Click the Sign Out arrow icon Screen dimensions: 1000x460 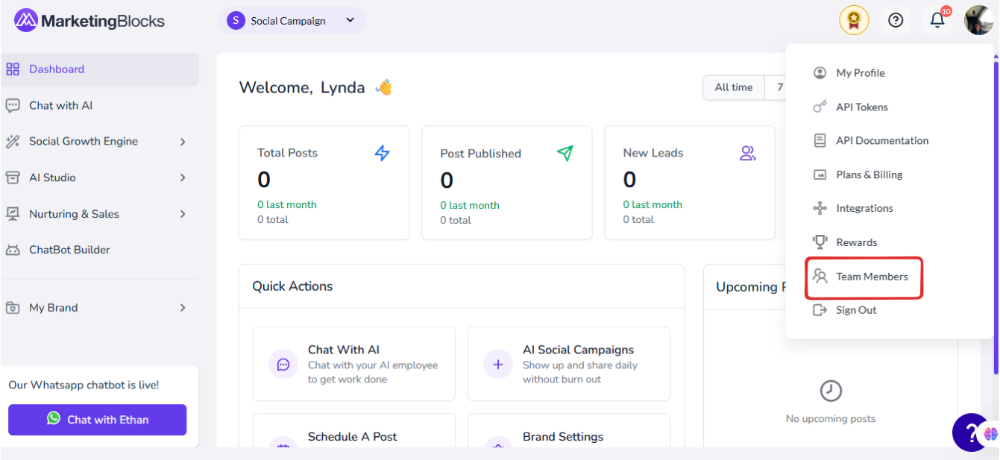point(820,310)
